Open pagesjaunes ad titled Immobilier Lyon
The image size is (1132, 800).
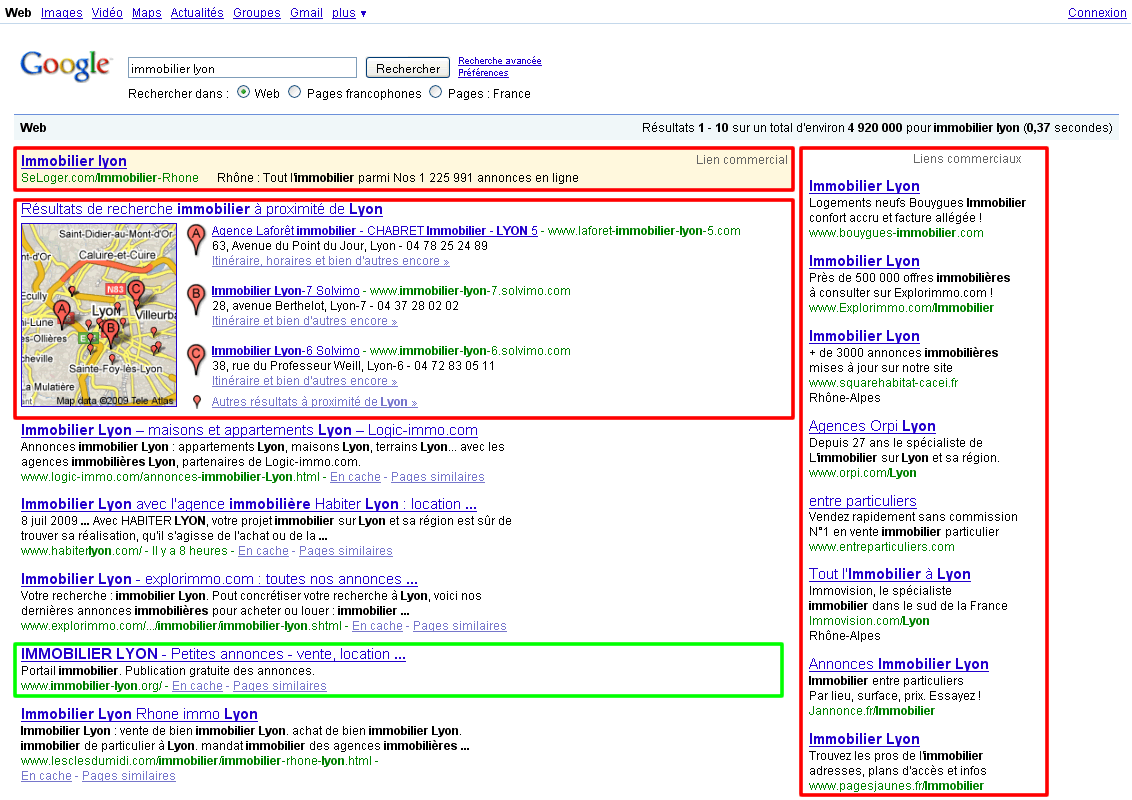click(864, 739)
